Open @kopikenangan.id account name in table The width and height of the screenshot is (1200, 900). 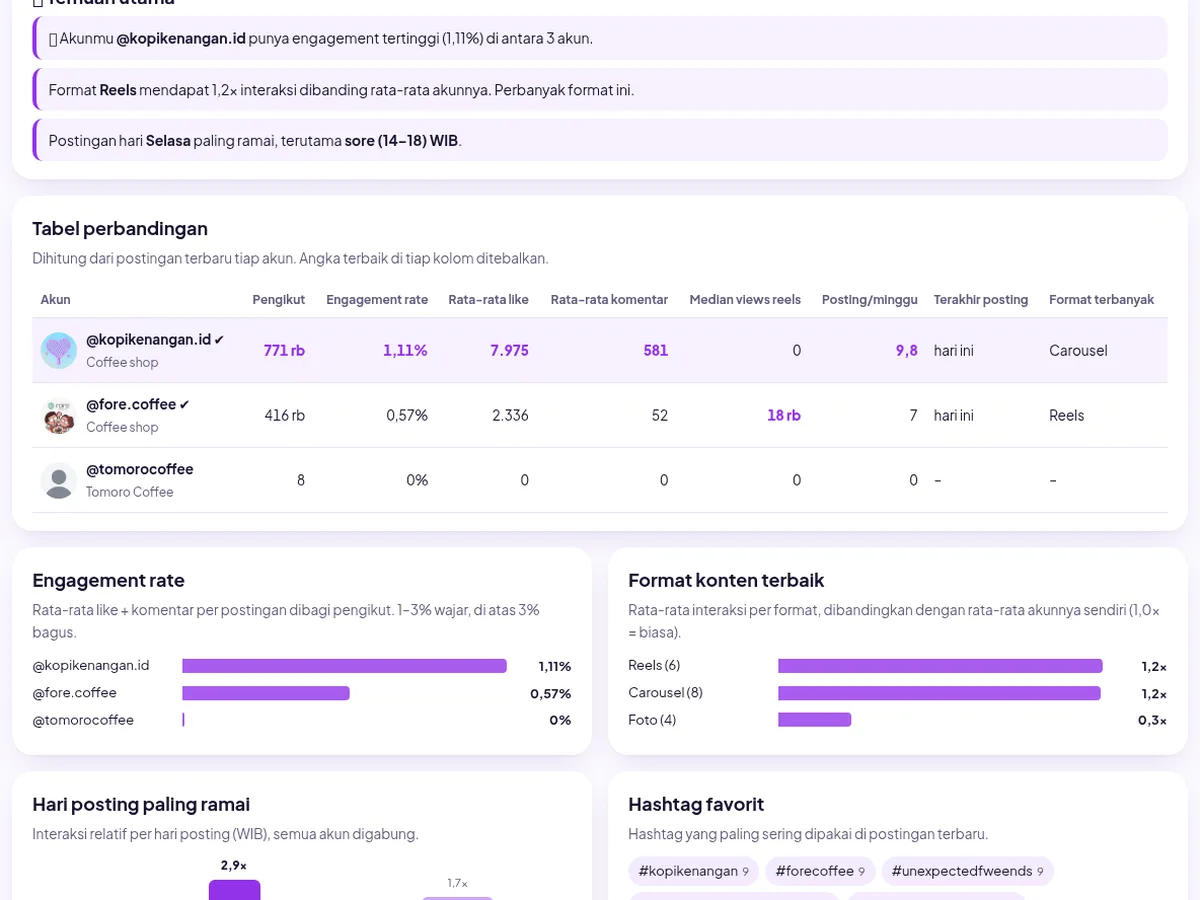(149, 340)
